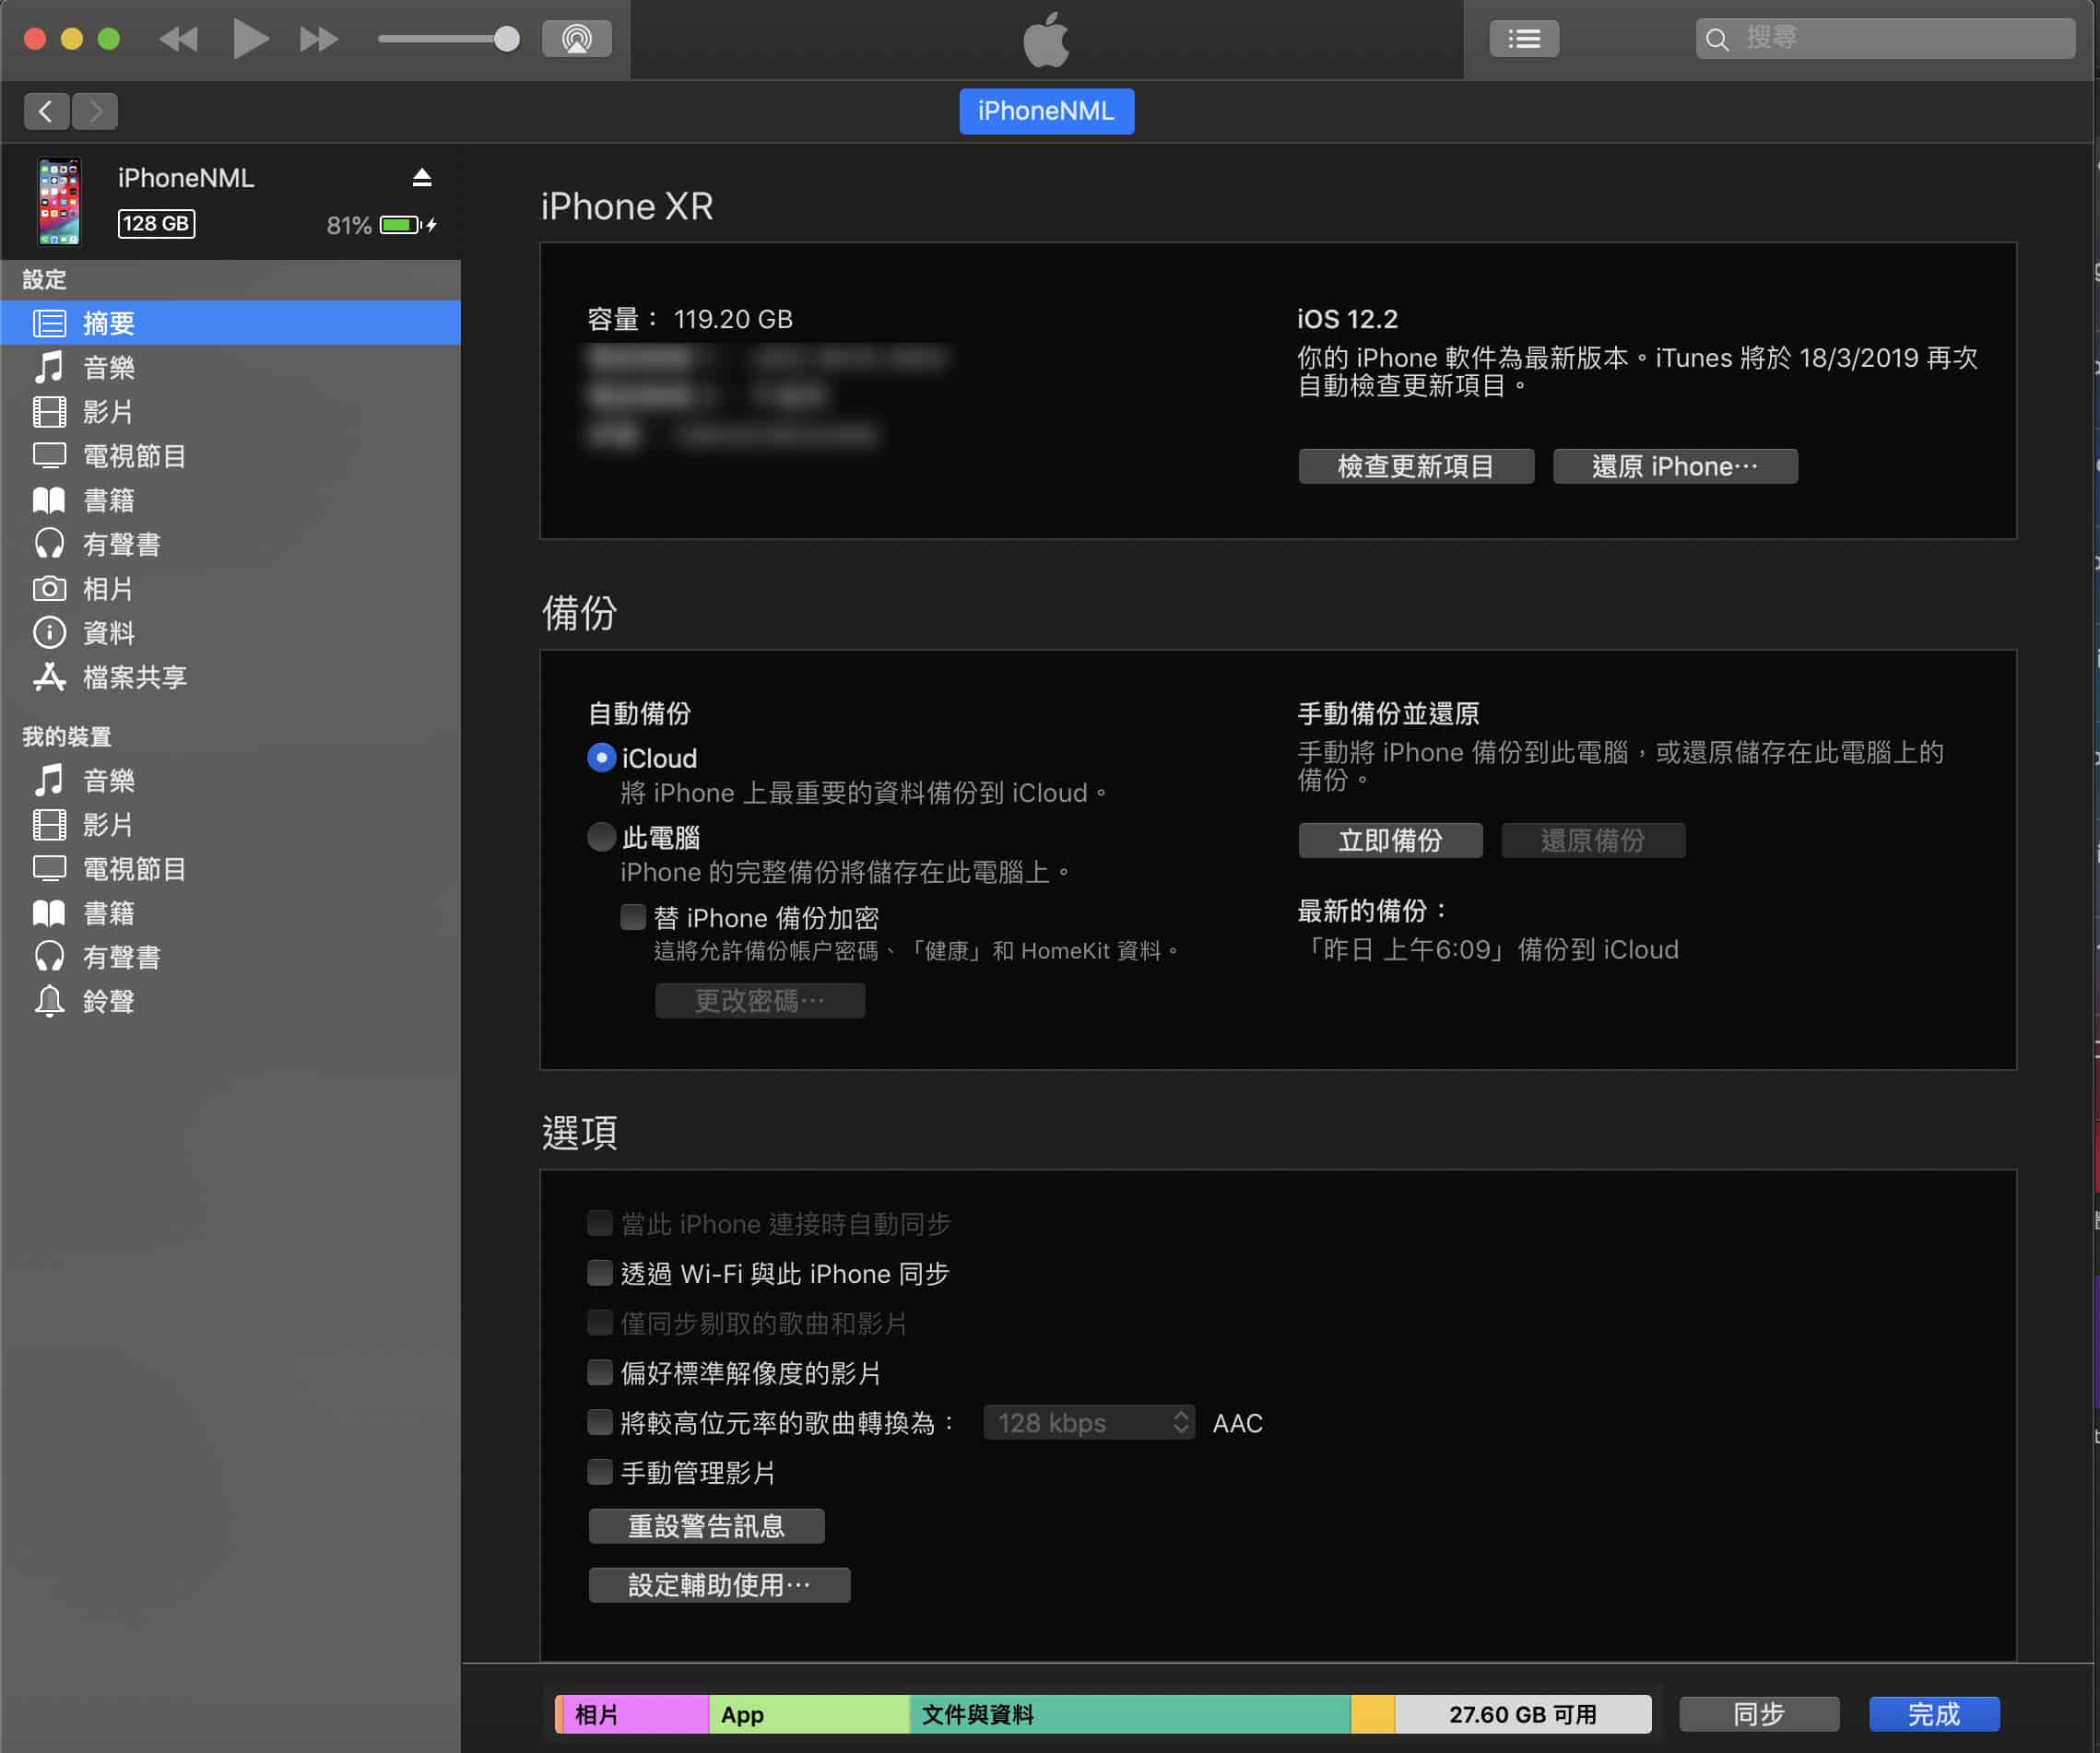Screen dimensions: 2100x1753
Task: Click the 重設警告訊息 button
Action: click(x=706, y=1526)
